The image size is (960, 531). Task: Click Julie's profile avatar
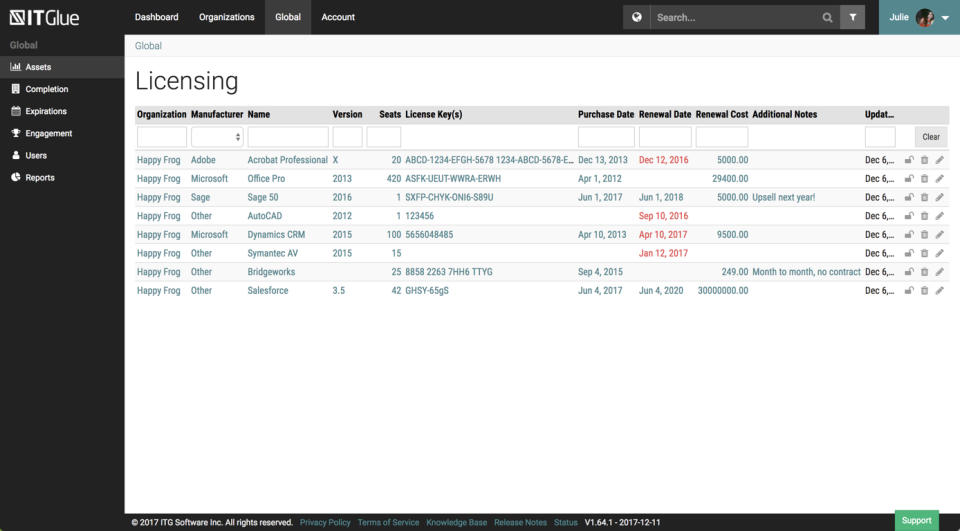[924, 17]
